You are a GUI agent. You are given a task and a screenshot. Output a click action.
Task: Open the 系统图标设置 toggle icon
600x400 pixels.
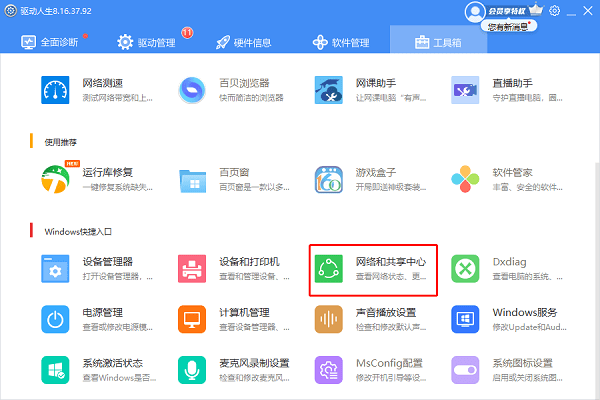point(465,370)
